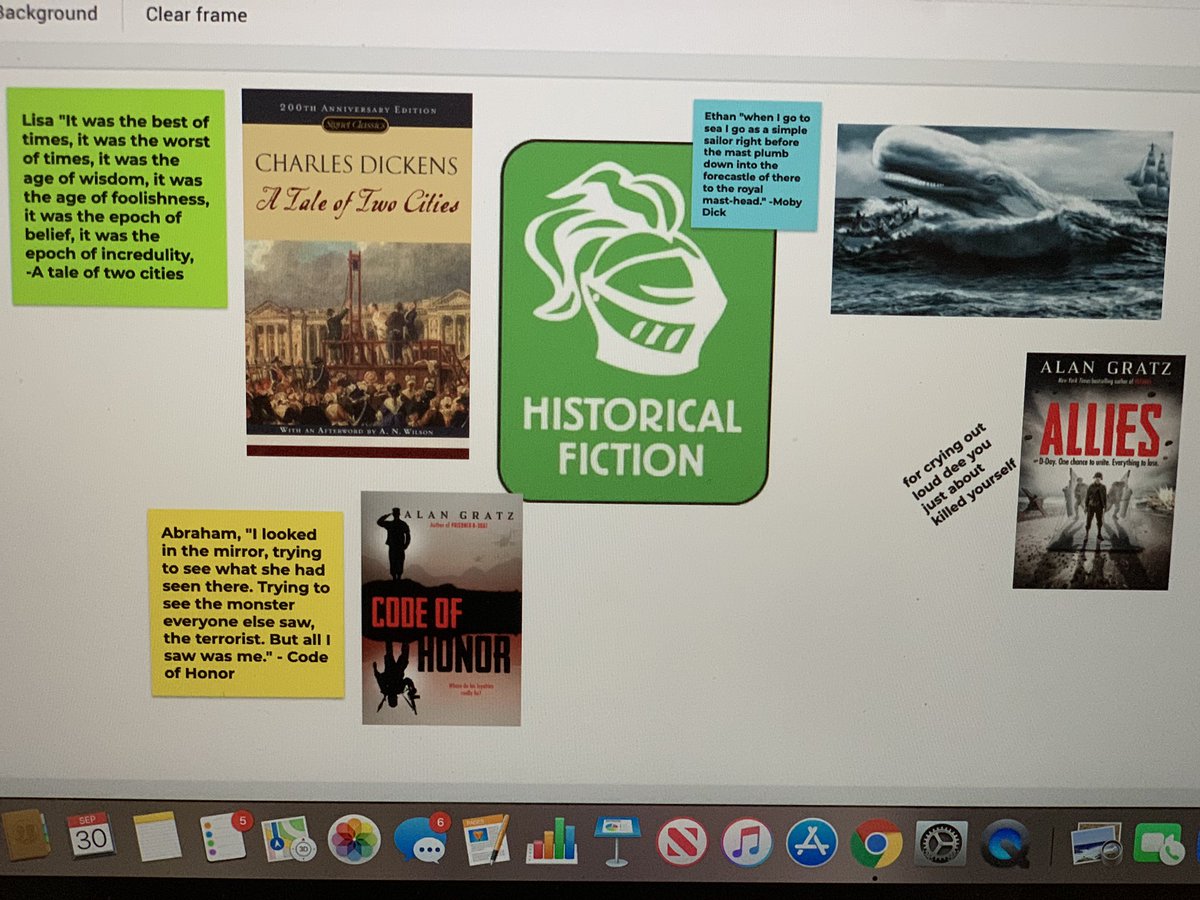The width and height of the screenshot is (1200, 900).
Task: Open the Notes app in the dock
Action: (157, 837)
